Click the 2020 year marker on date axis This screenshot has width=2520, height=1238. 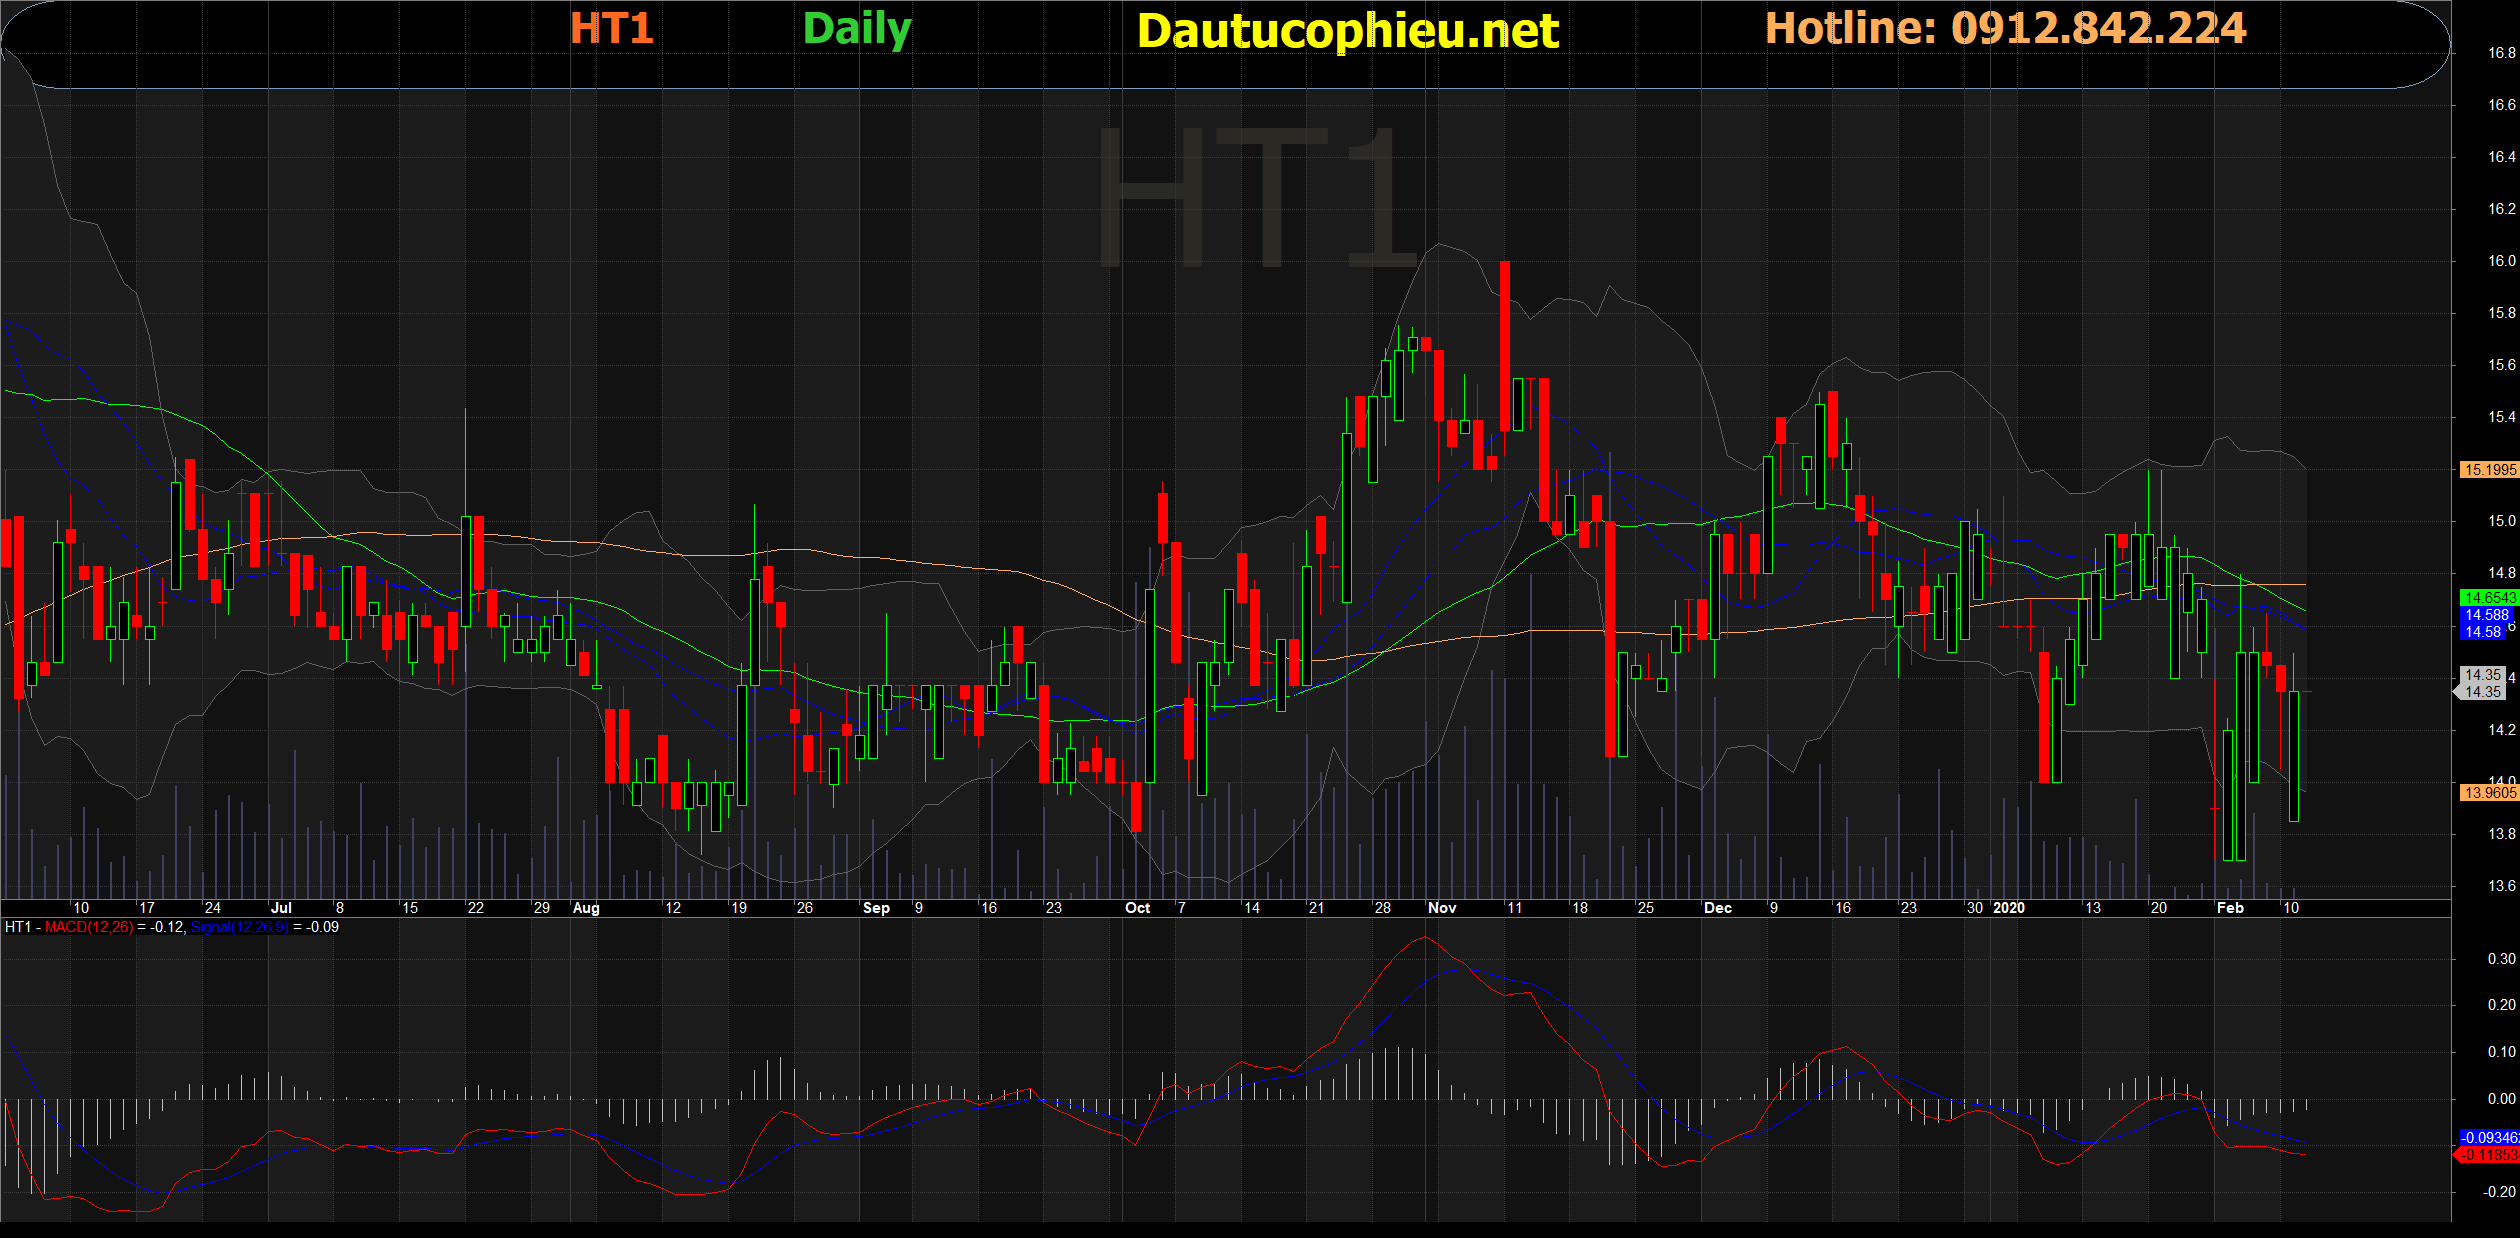coord(2008,908)
